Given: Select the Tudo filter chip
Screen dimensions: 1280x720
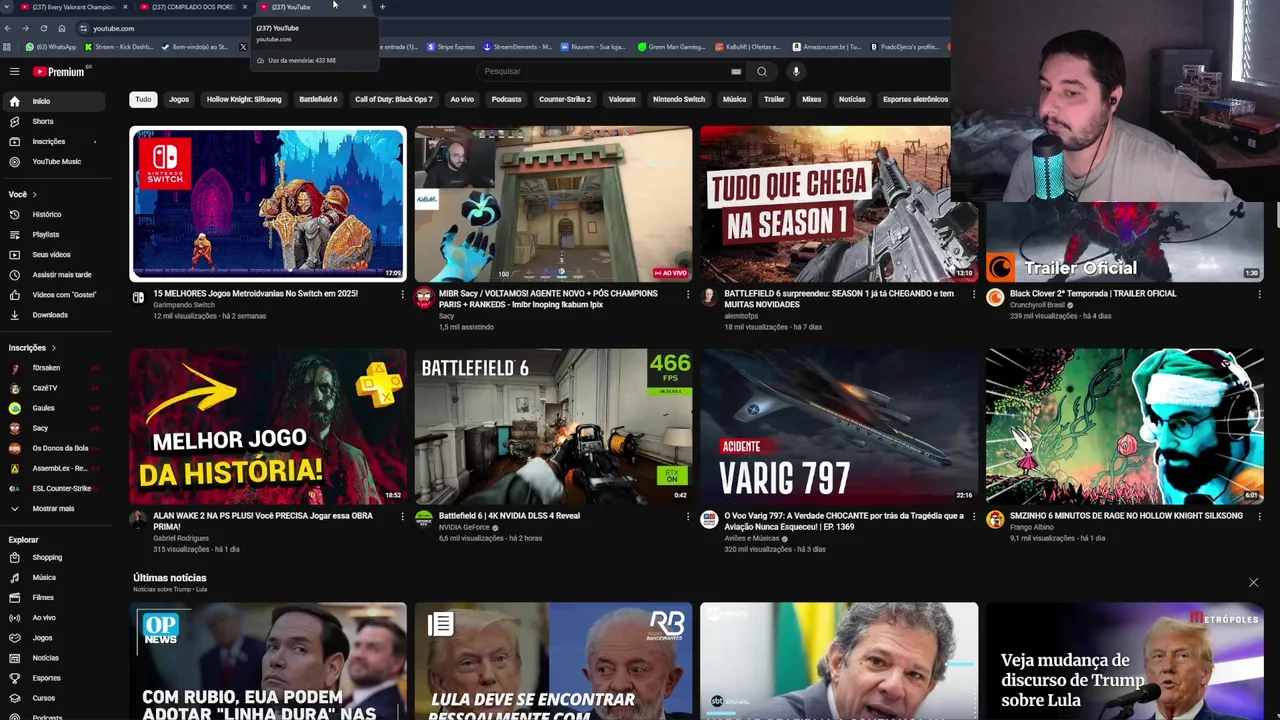Looking at the screenshot, I should tap(143, 99).
